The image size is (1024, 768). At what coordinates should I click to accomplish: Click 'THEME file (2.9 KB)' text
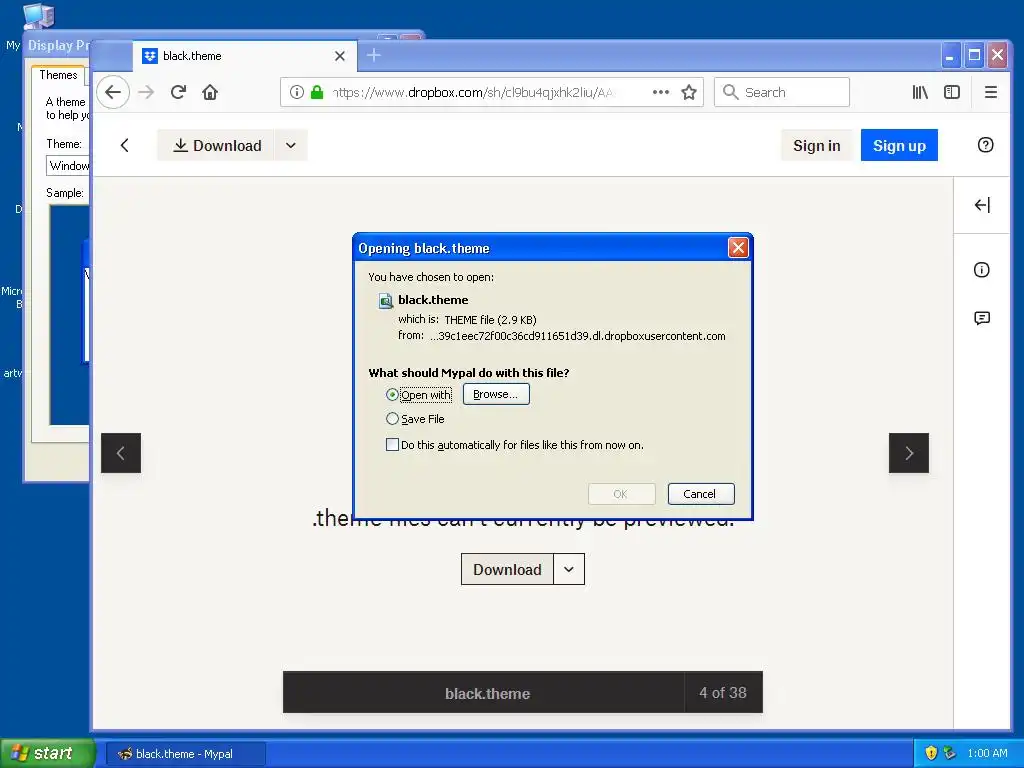tap(490, 320)
